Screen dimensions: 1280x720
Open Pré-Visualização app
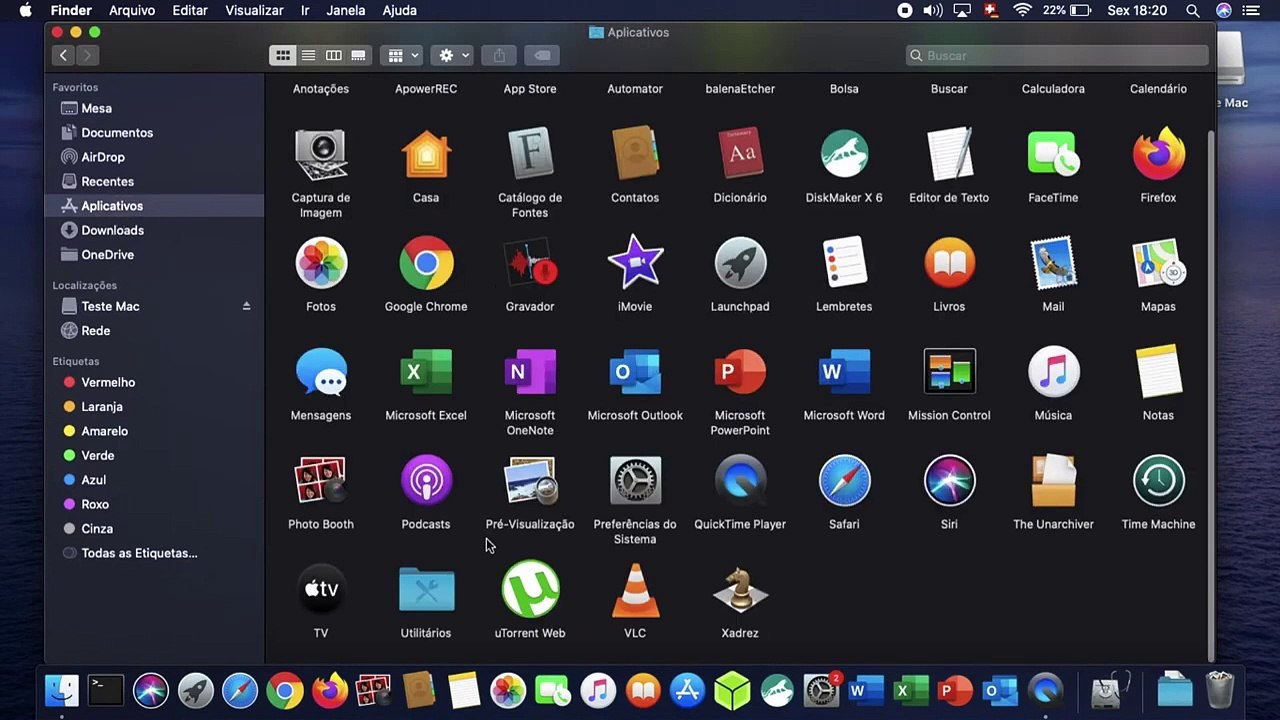[530, 482]
